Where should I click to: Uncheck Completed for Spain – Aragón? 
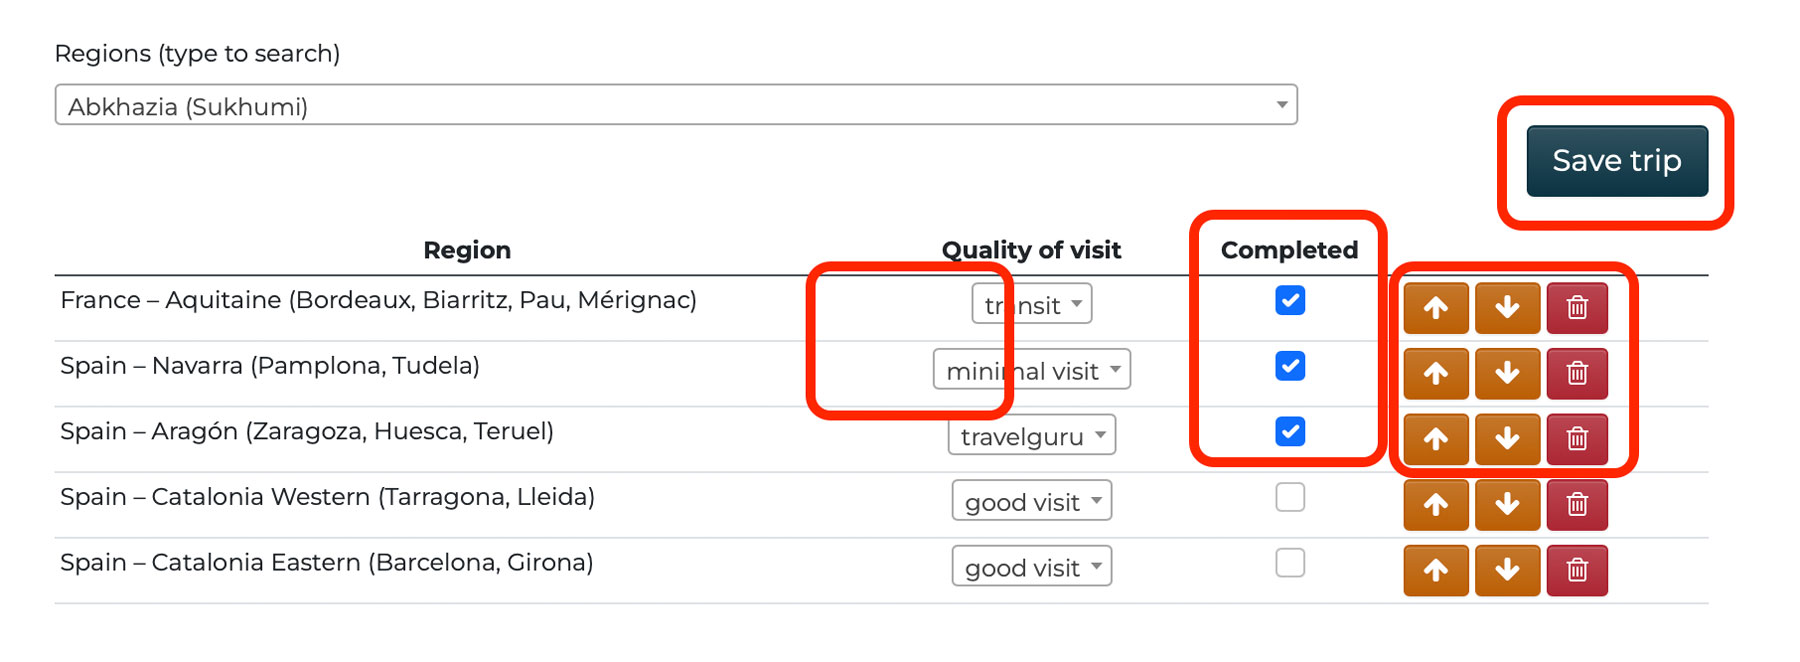tap(1290, 431)
